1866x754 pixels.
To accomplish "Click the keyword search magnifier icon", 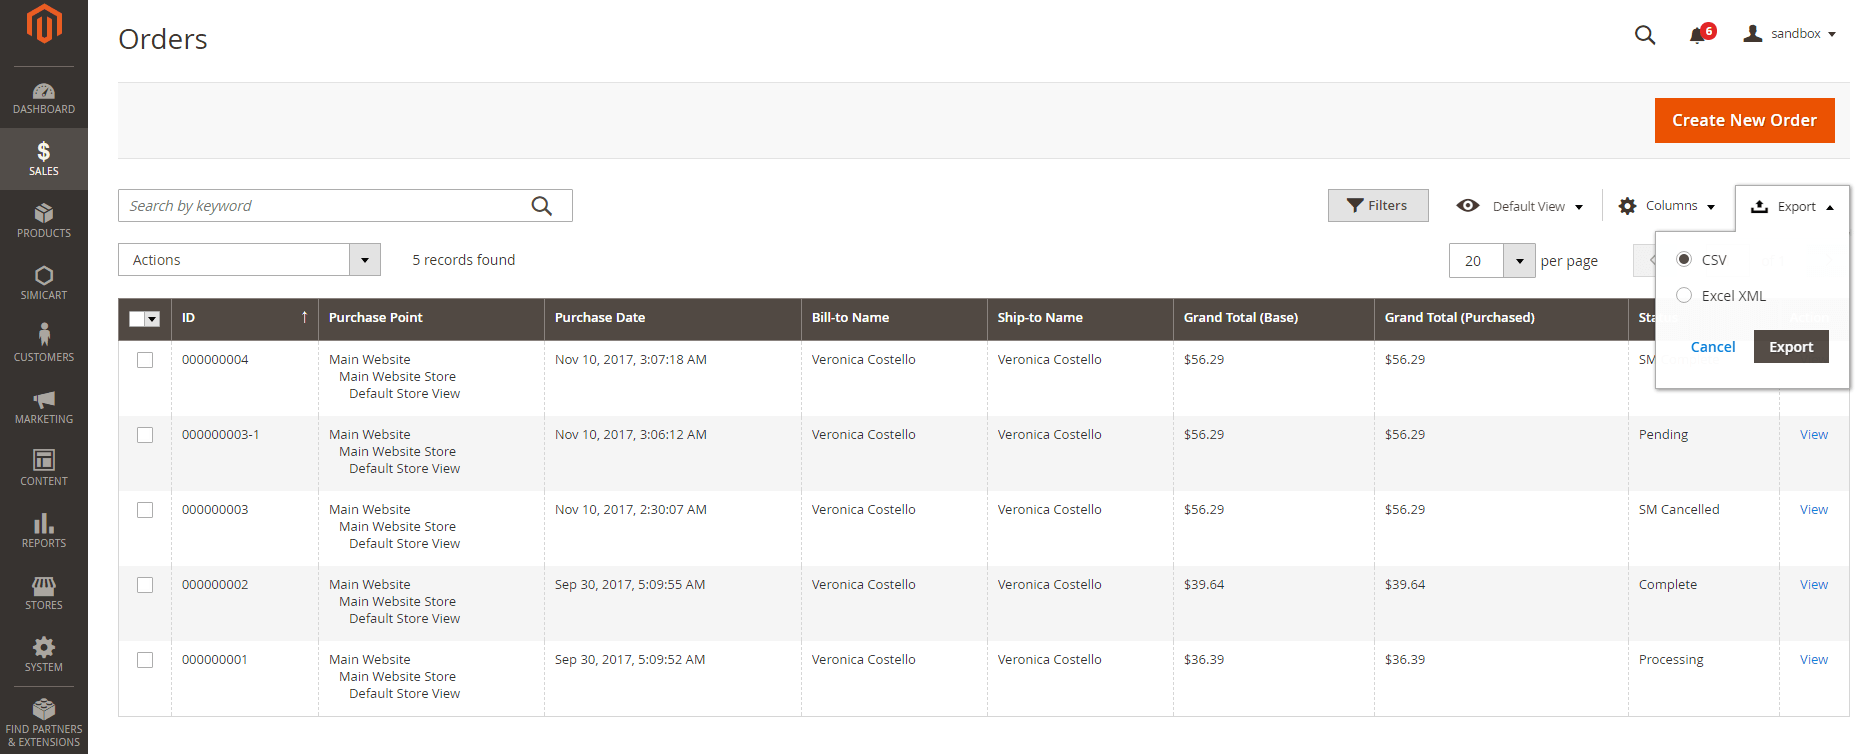I will click(542, 206).
